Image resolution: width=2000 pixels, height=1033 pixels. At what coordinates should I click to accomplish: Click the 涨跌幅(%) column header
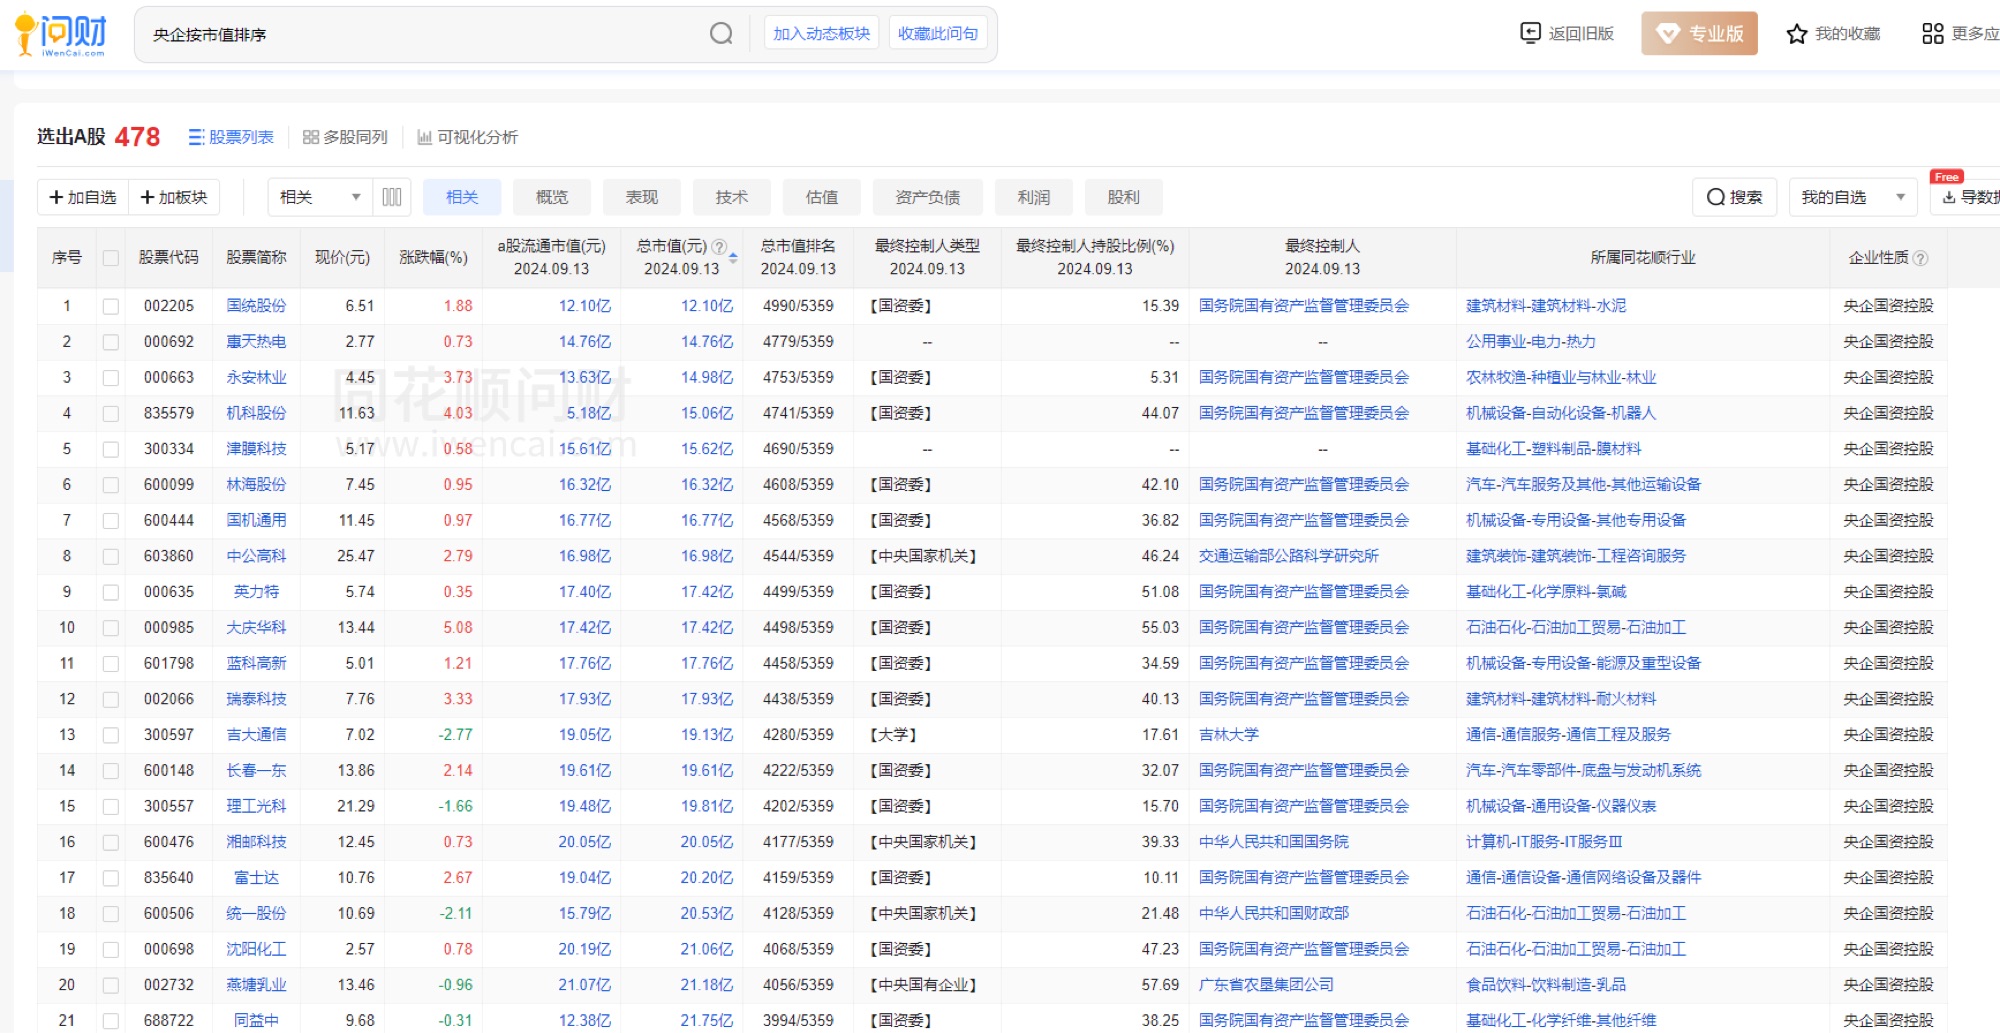(x=433, y=258)
